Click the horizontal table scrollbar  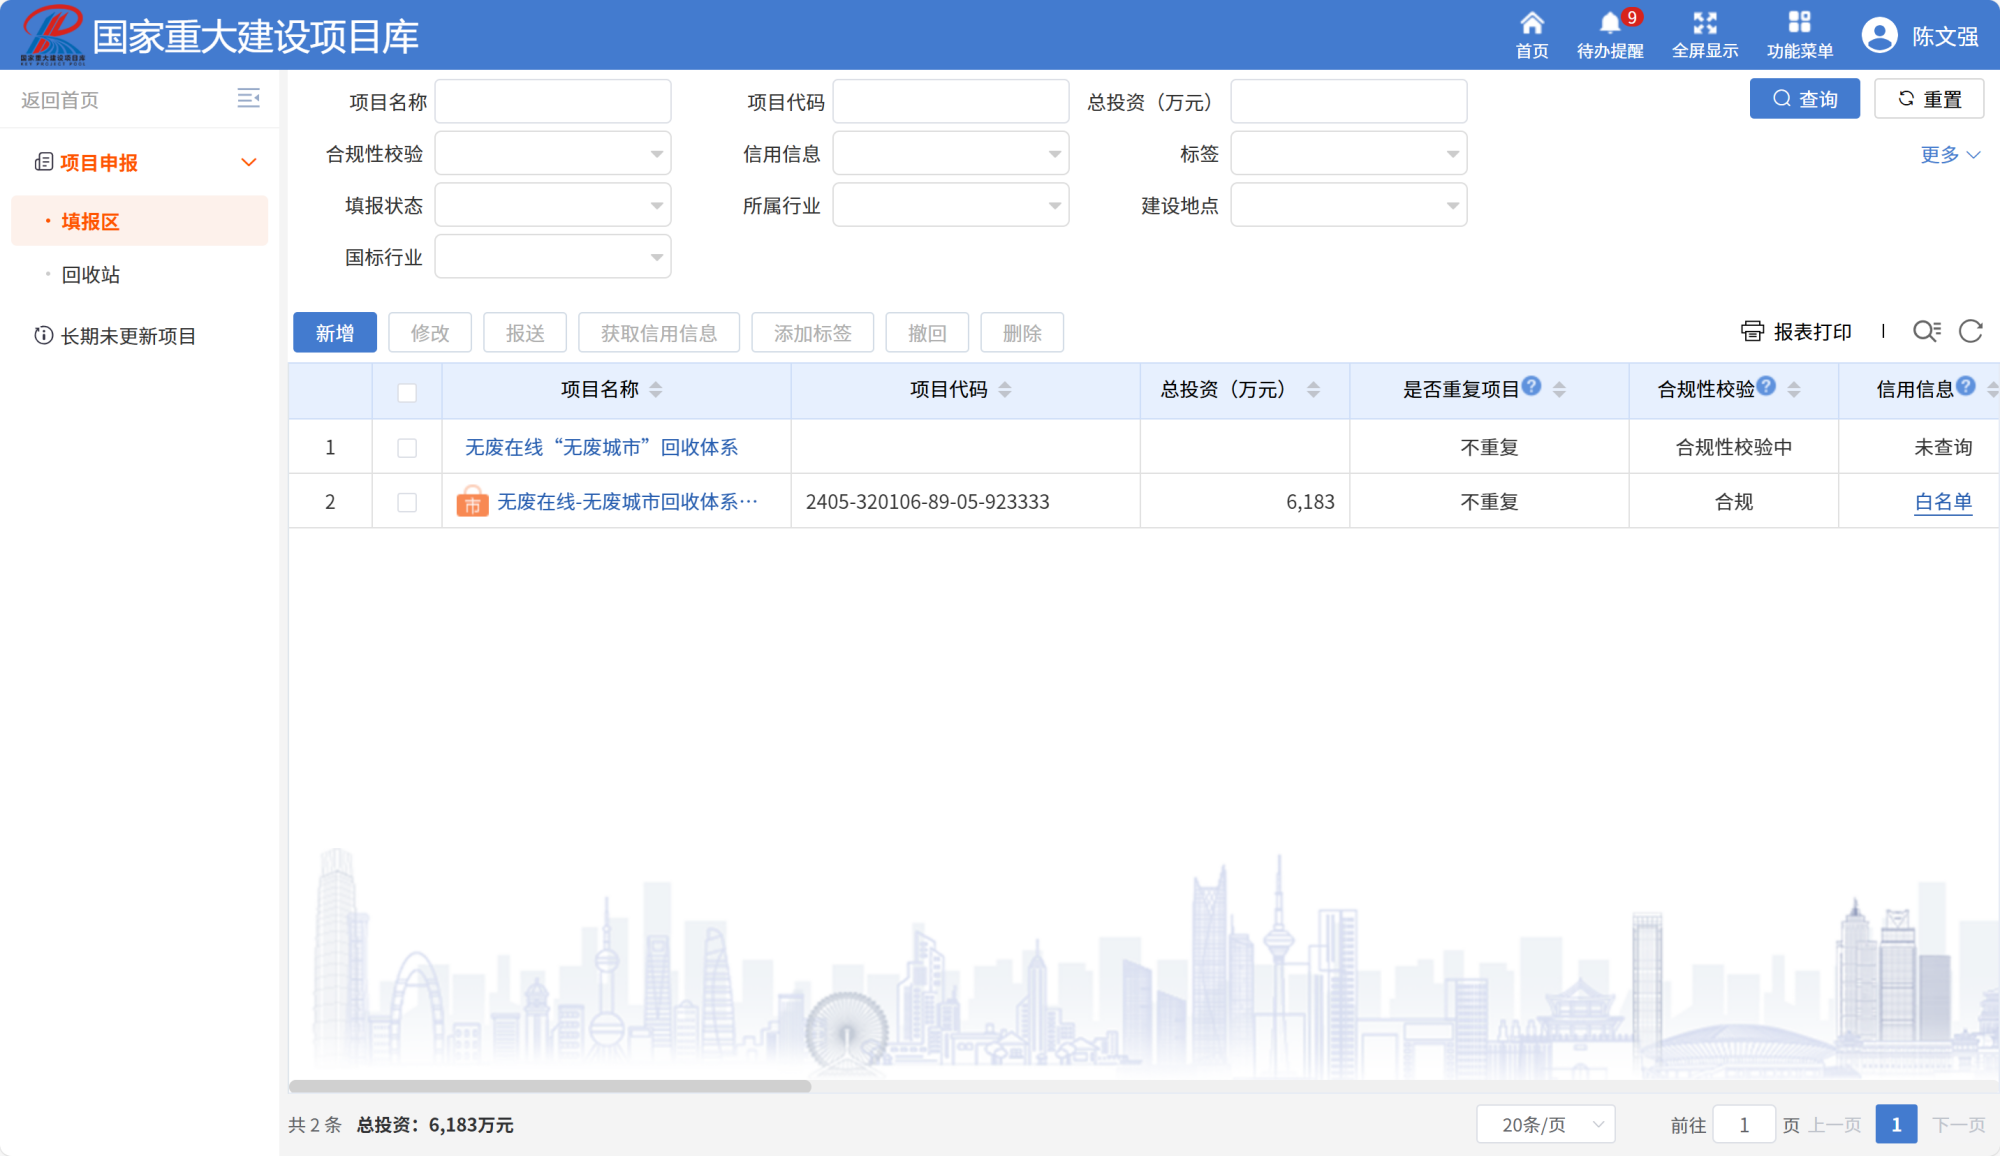click(x=550, y=1086)
